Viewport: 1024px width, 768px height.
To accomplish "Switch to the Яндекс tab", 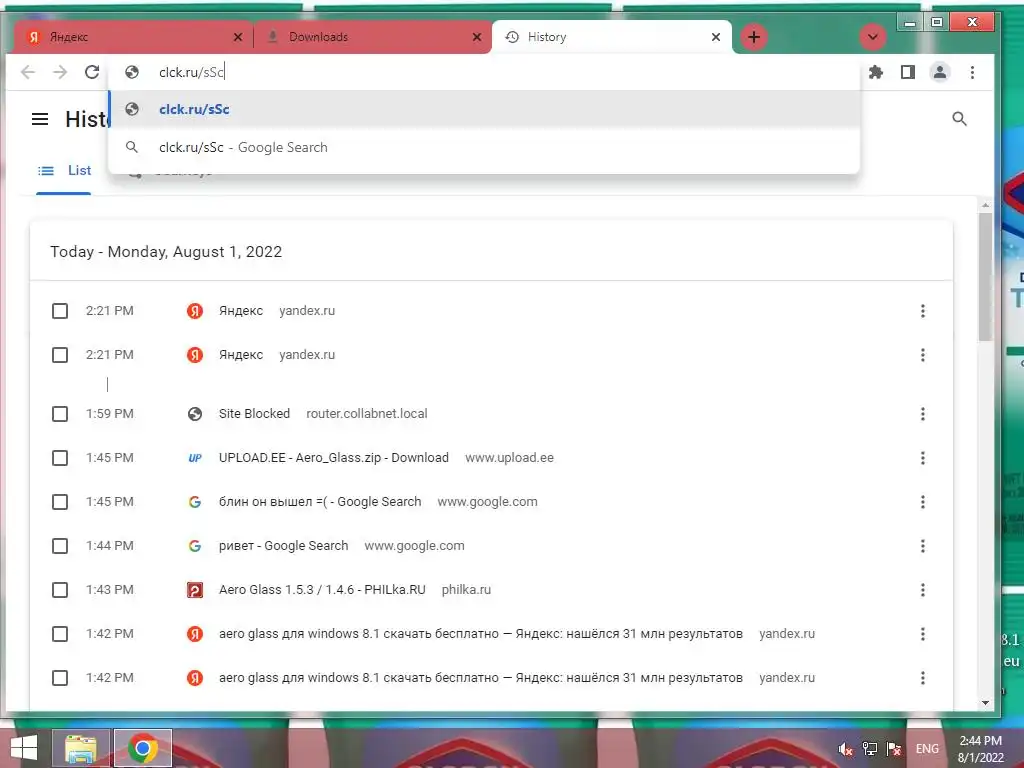I will point(133,37).
